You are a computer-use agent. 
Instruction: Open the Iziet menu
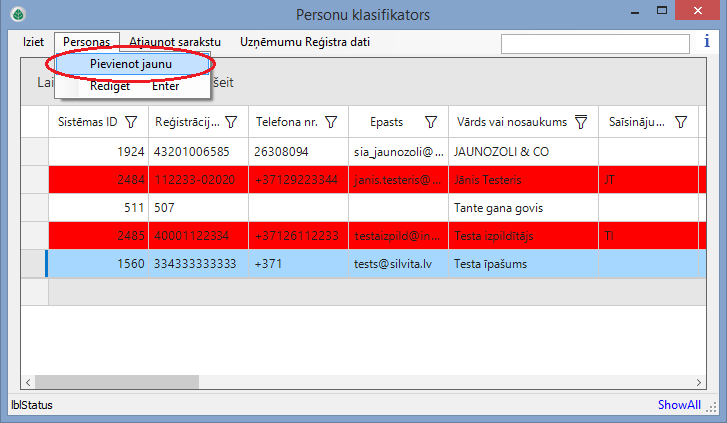coord(33,42)
